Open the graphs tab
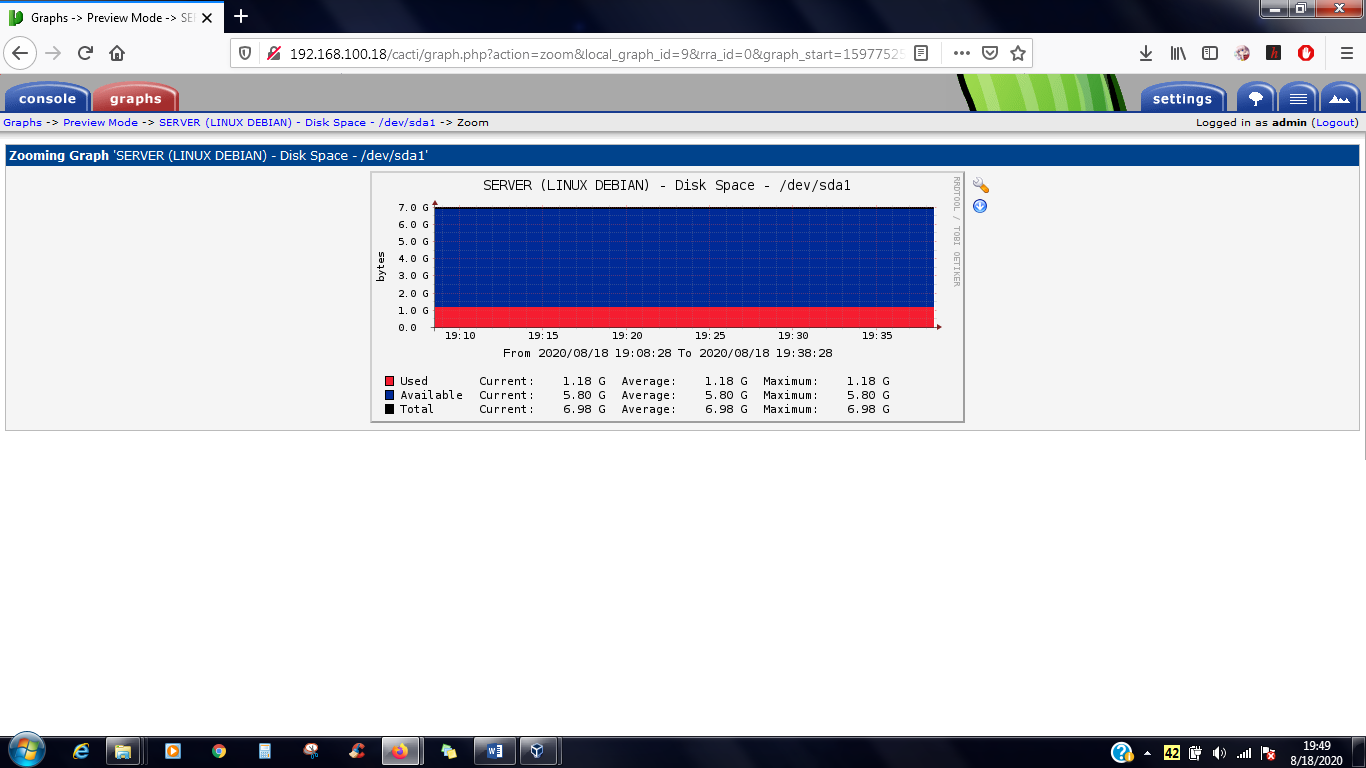This screenshot has height=768, width=1366. [x=135, y=98]
